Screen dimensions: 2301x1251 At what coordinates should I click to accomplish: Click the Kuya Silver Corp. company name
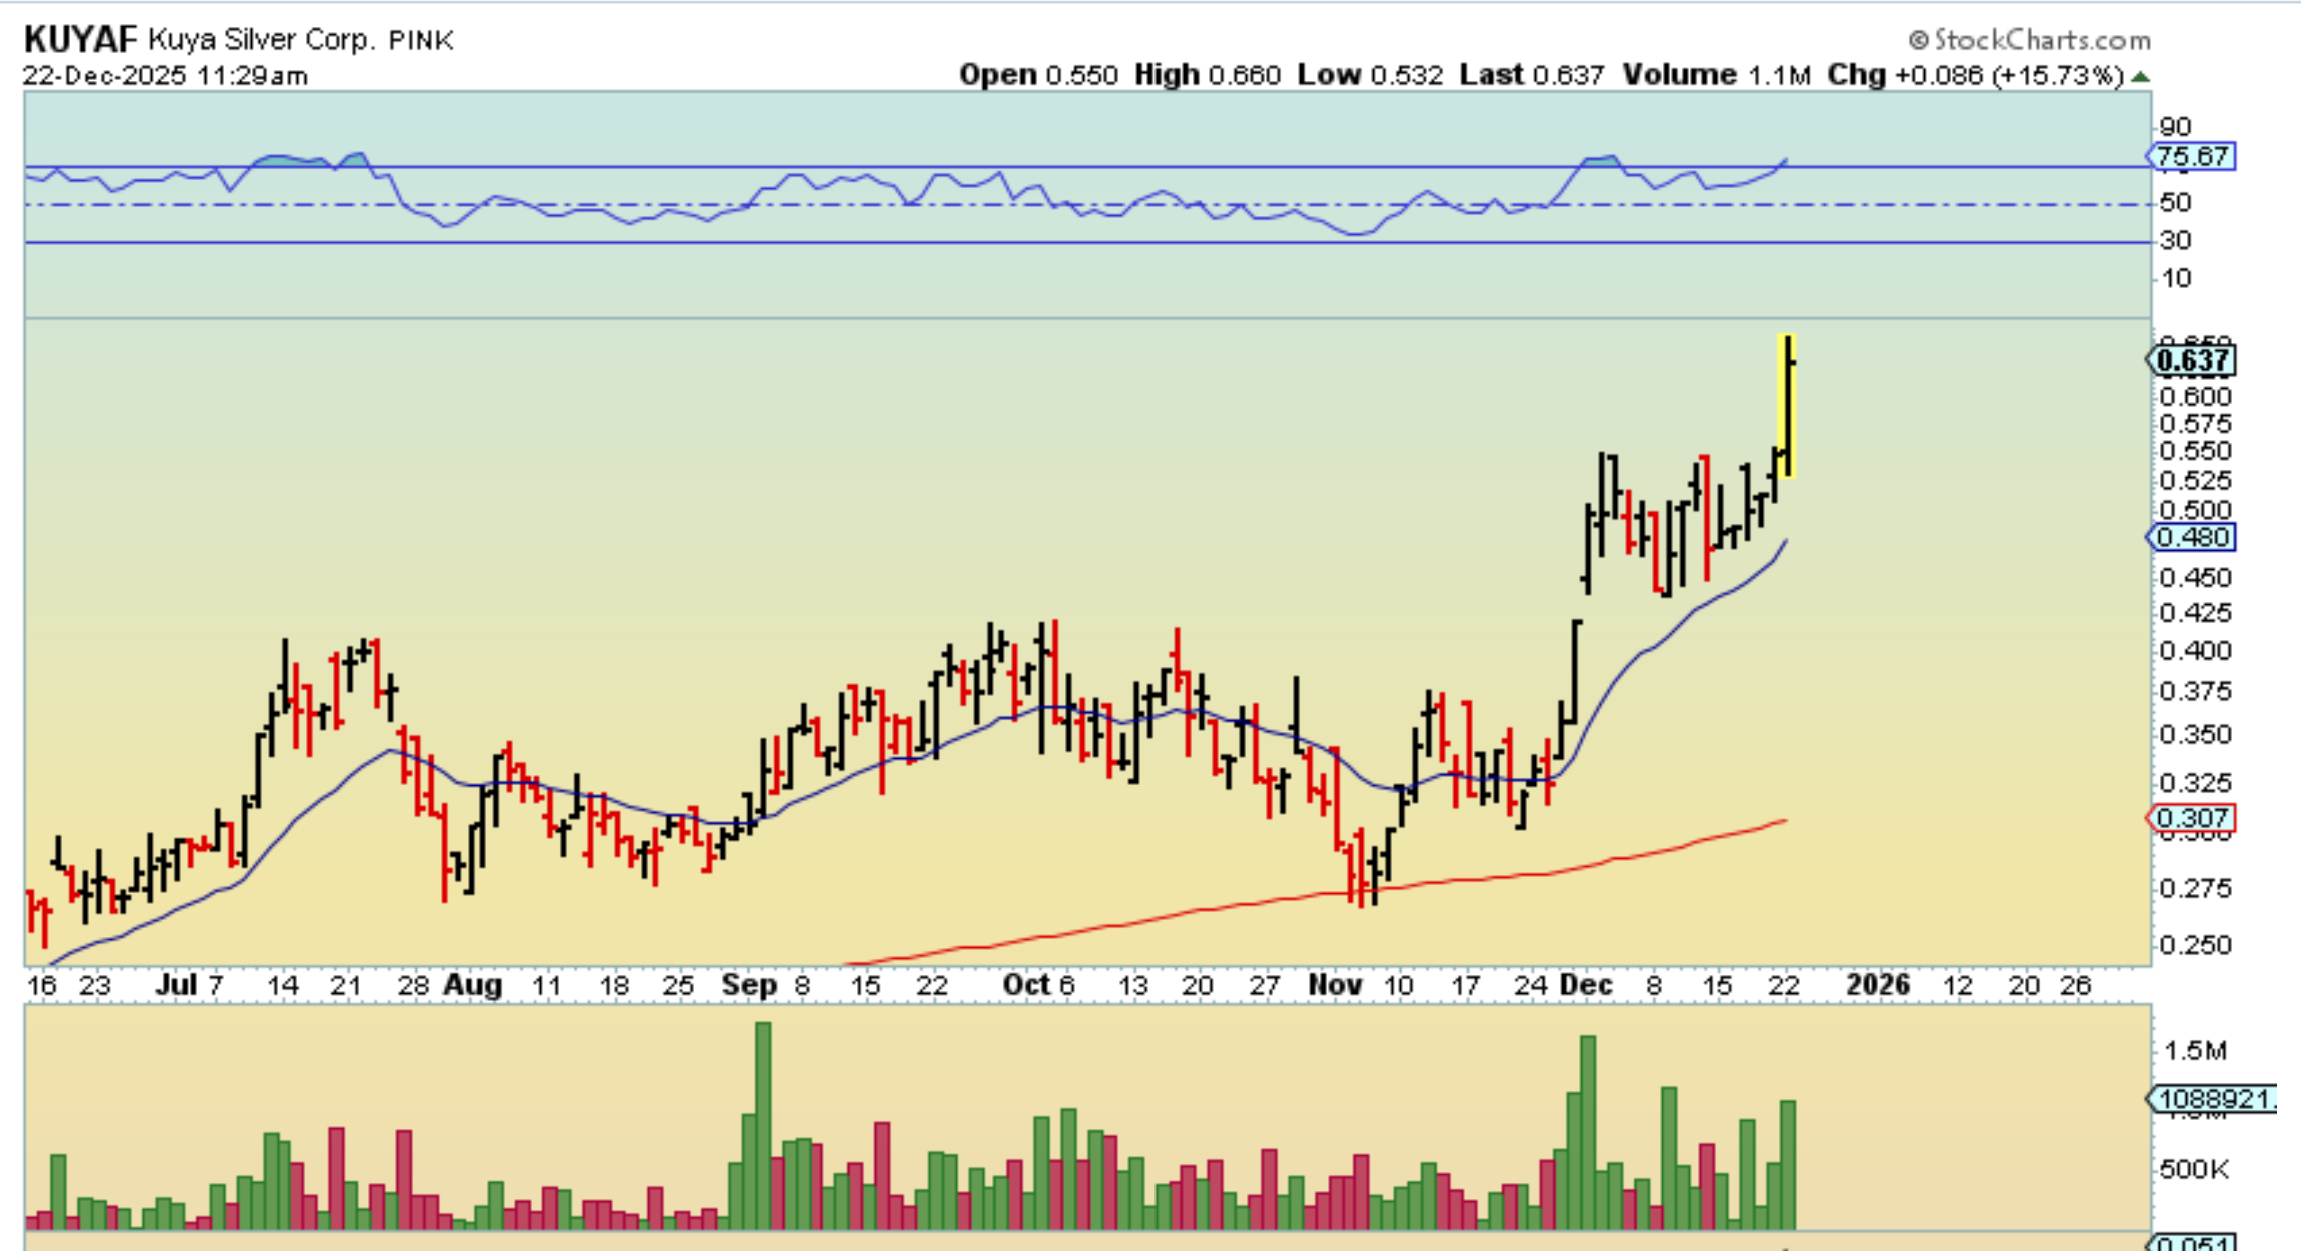(x=261, y=40)
